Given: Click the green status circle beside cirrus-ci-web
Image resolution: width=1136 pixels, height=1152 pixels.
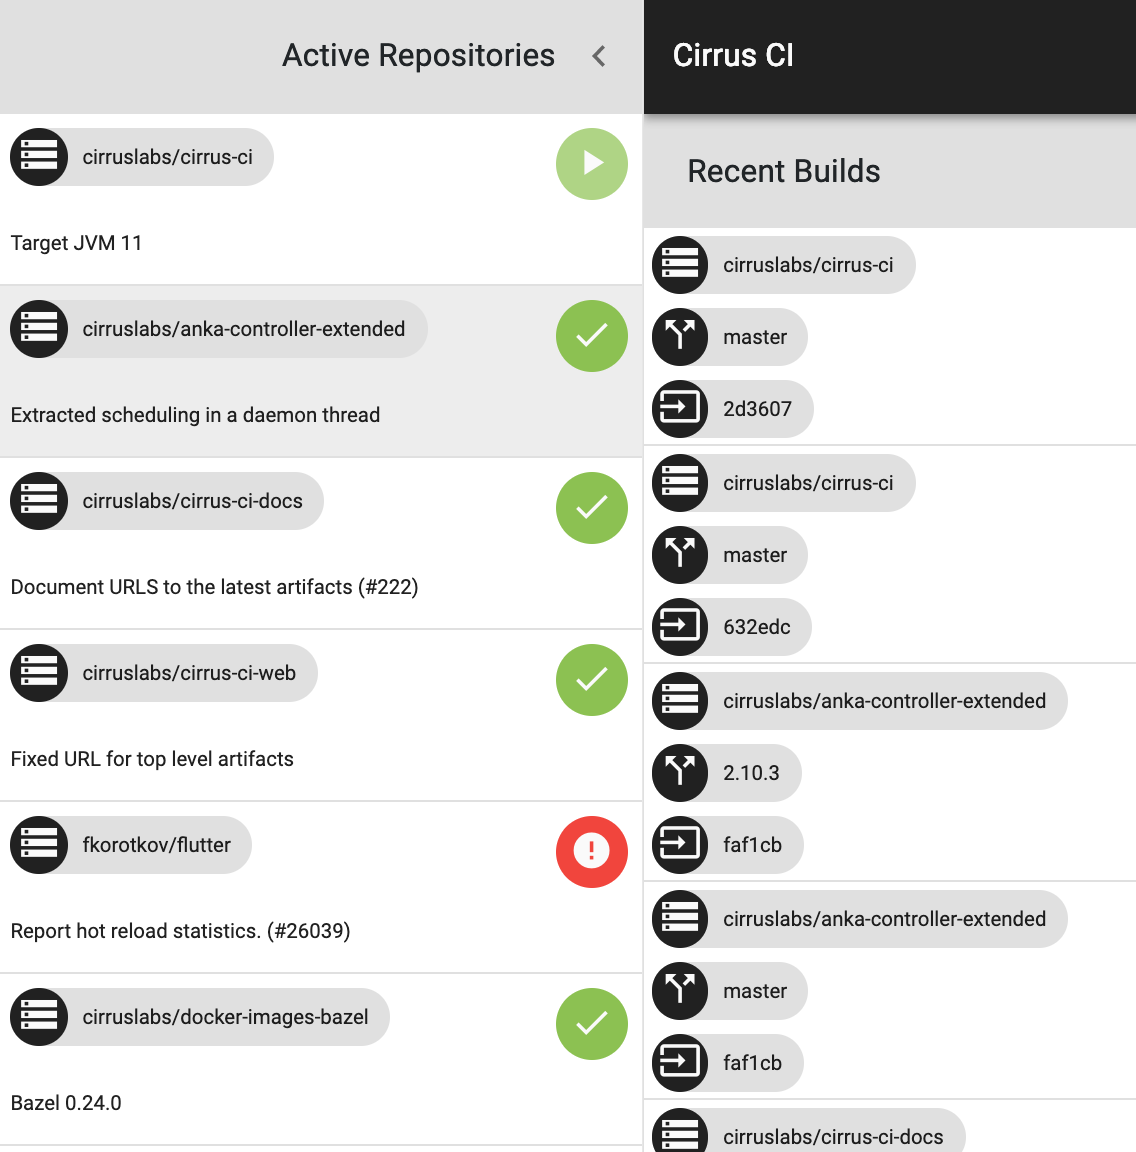Looking at the screenshot, I should click(x=592, y=680).
